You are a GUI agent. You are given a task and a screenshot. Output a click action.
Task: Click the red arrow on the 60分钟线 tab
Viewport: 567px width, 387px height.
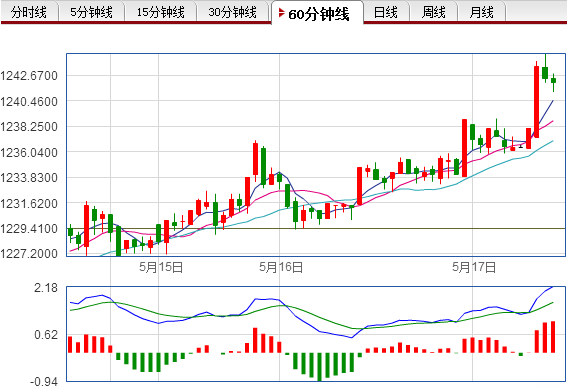point(282,13)
